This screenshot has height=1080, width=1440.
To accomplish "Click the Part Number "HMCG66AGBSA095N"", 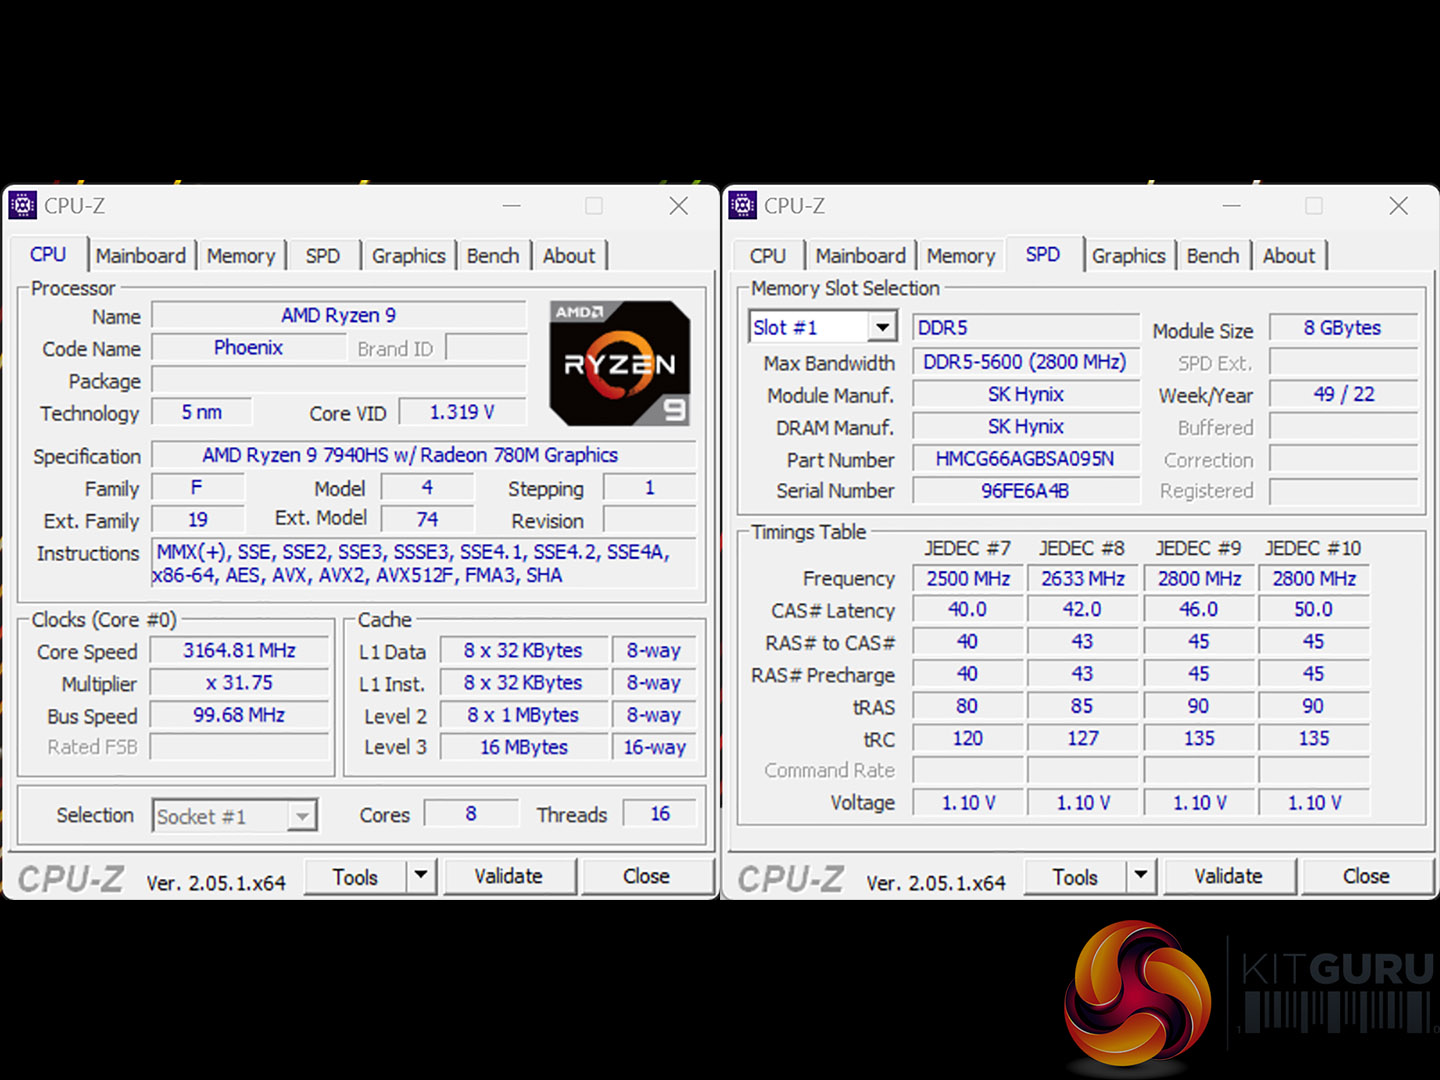I will 1026,459.
